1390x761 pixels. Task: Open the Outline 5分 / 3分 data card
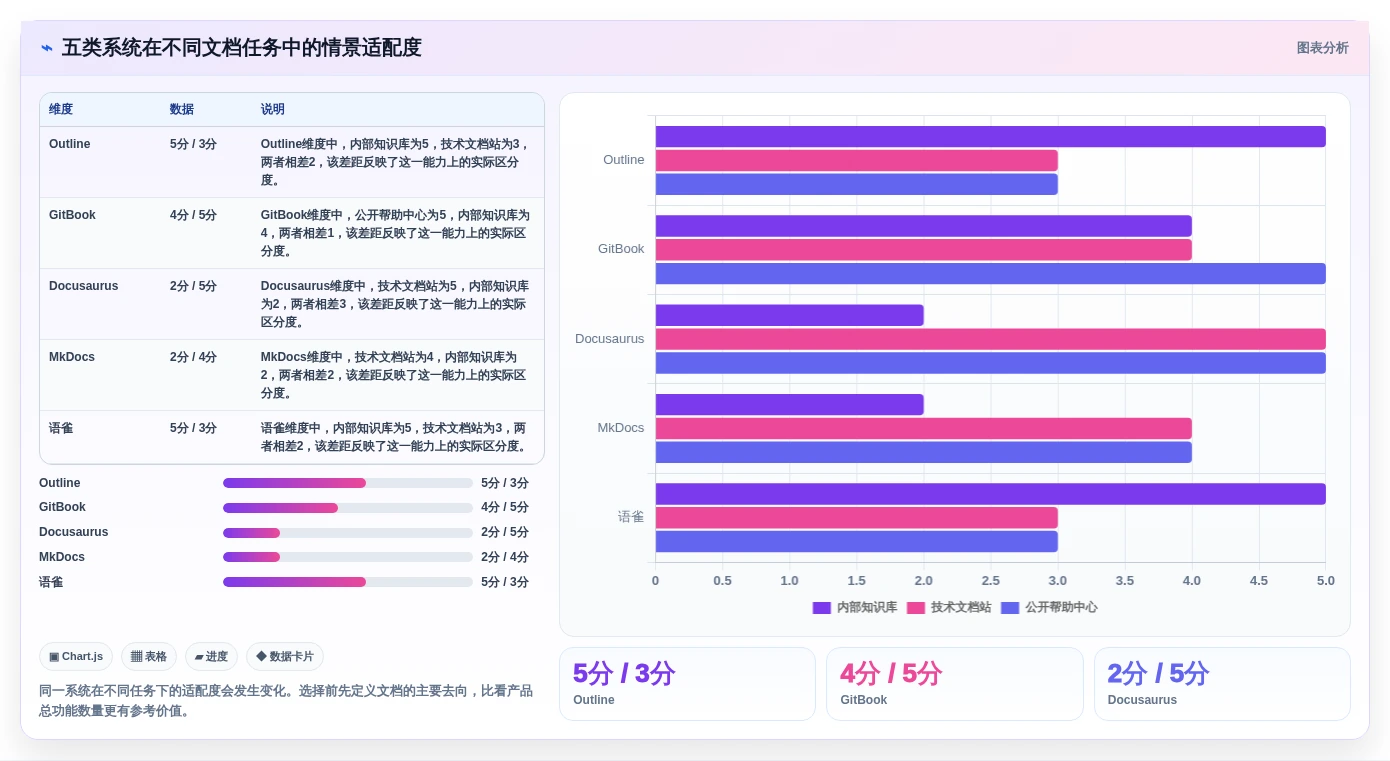[x=687, y=684]
